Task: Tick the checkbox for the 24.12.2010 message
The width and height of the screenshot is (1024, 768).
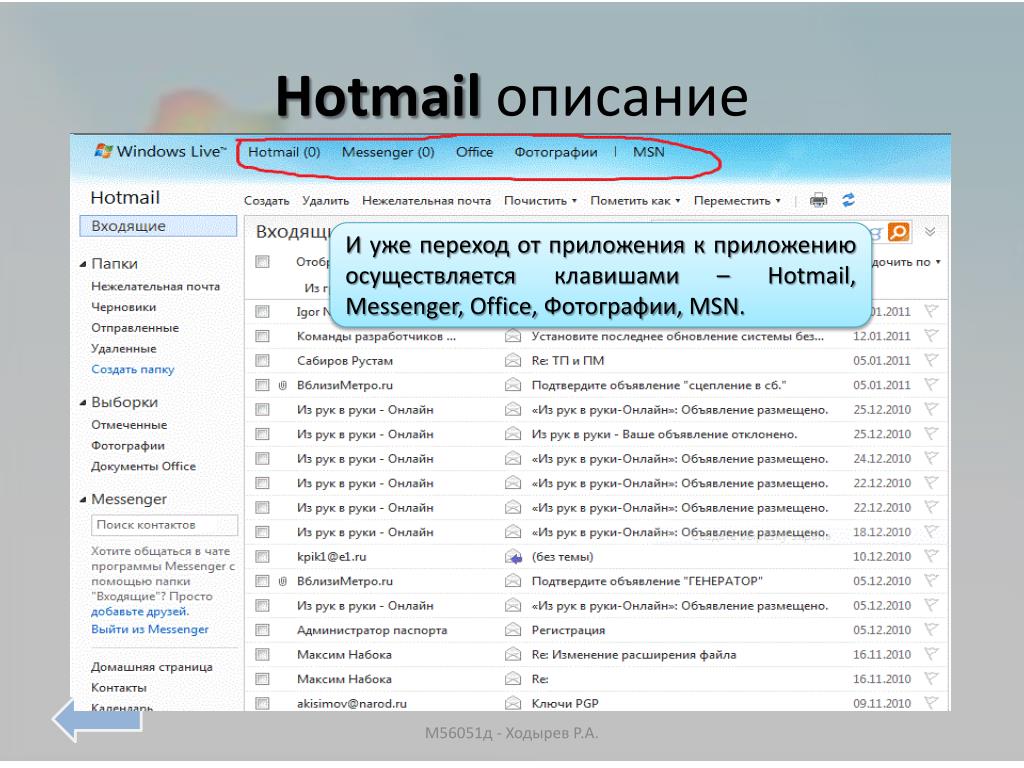Action: click(263, 458)
